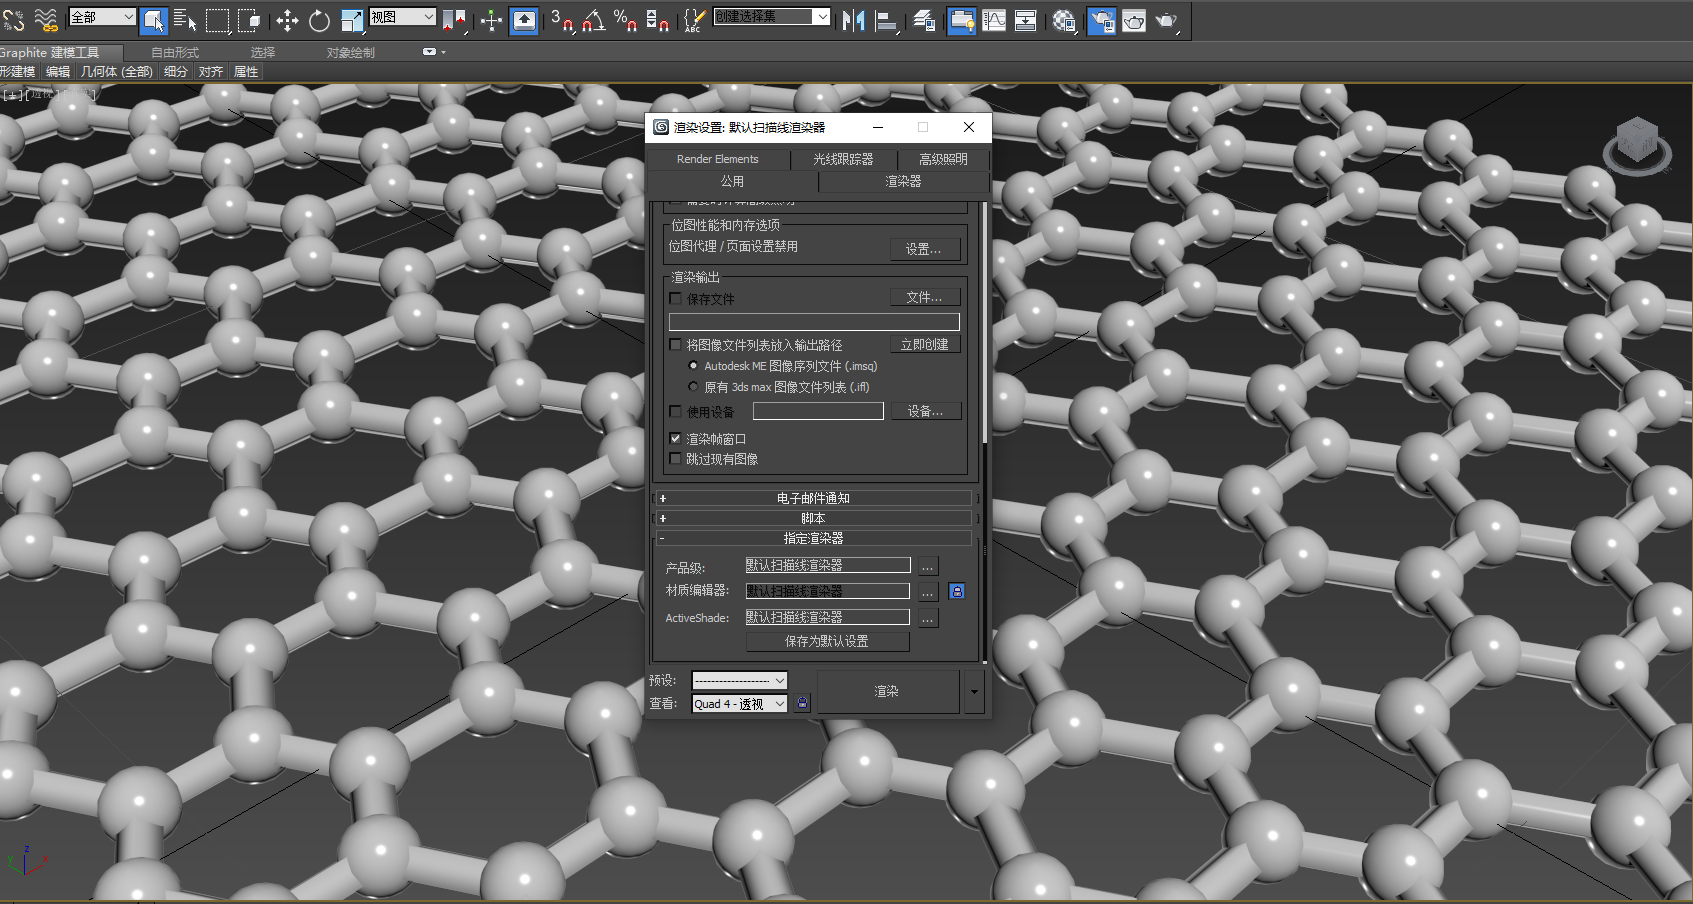
Task: Toggle the view lock next to Quad 4
Action: [802, 704]
